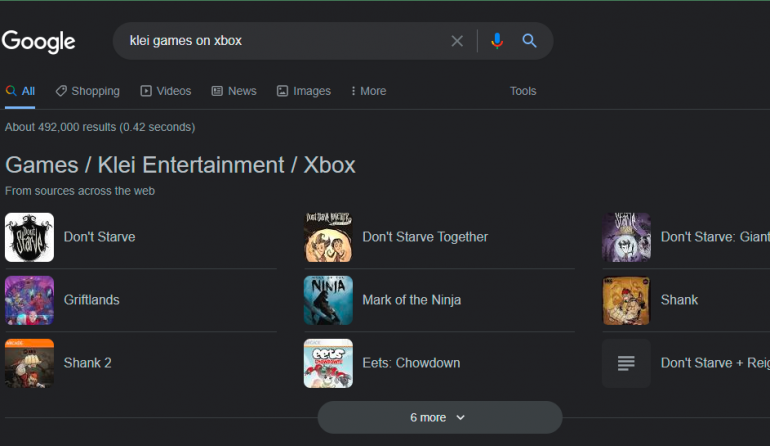Open the search Tools options

523,91
